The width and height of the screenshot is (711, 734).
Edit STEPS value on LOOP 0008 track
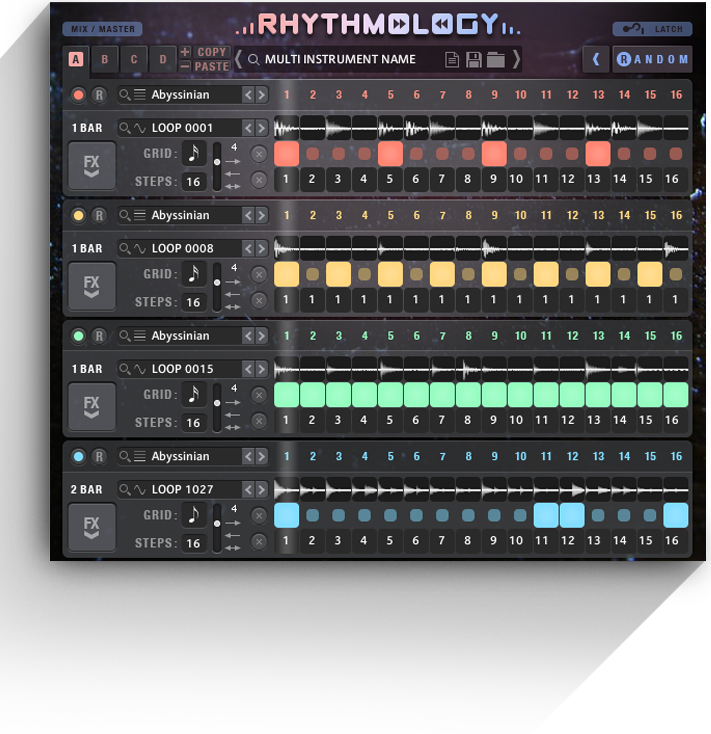[193, 302]
